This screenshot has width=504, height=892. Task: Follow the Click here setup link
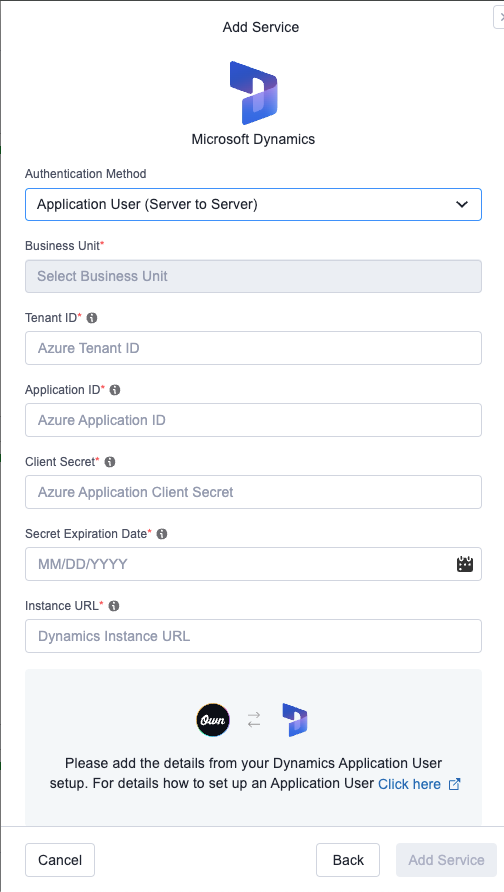tap(410, 784)
